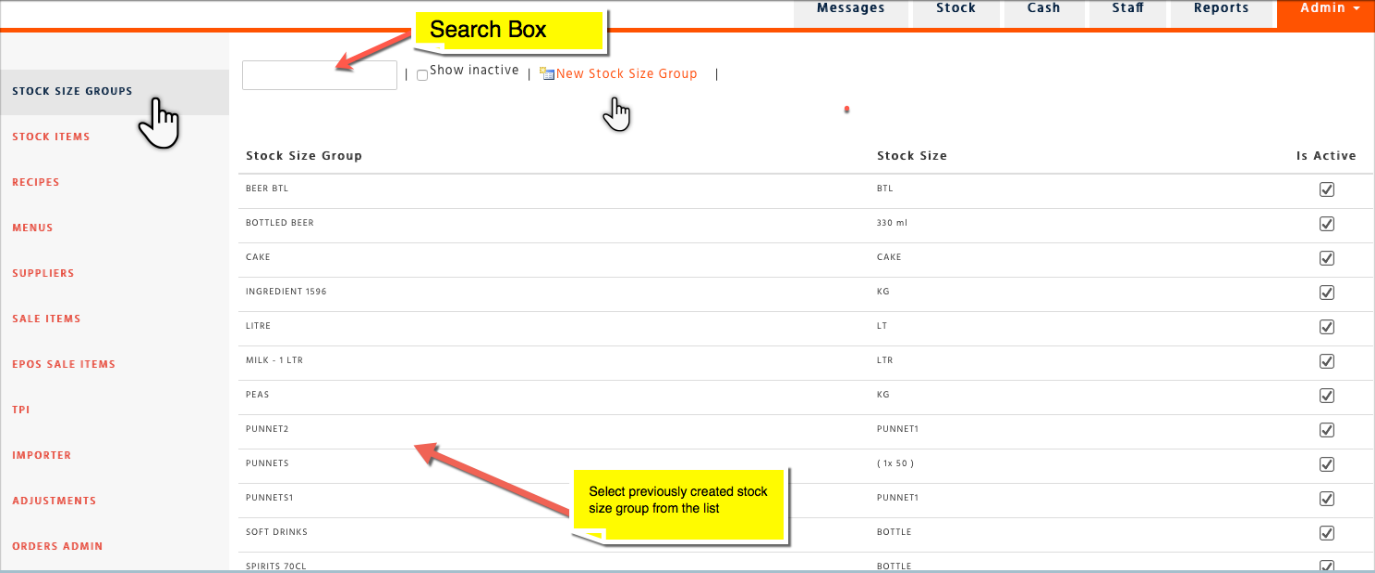Viewport: 1375px width, 573px height.
Task: Go to Importer in sidebar
Action: [42, 455]
